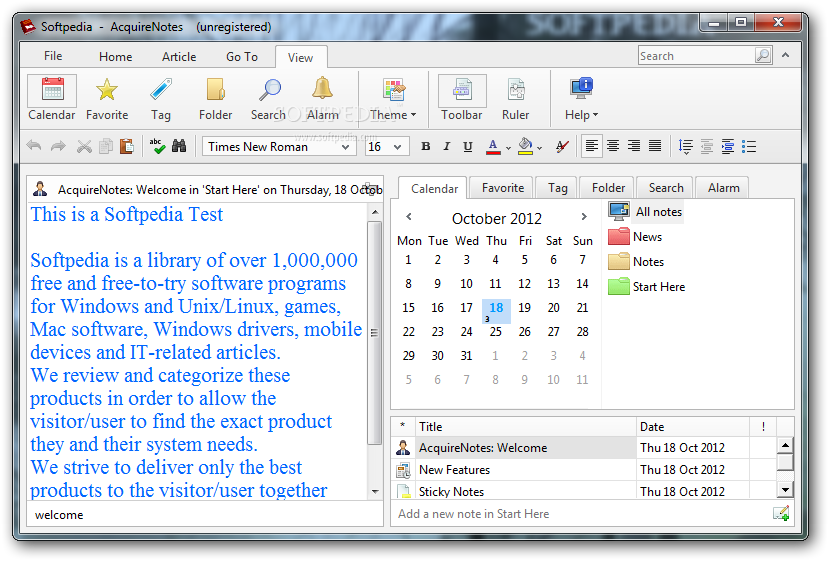Select All notes folder
Viewport: 829px width, 561px height.
646,211
